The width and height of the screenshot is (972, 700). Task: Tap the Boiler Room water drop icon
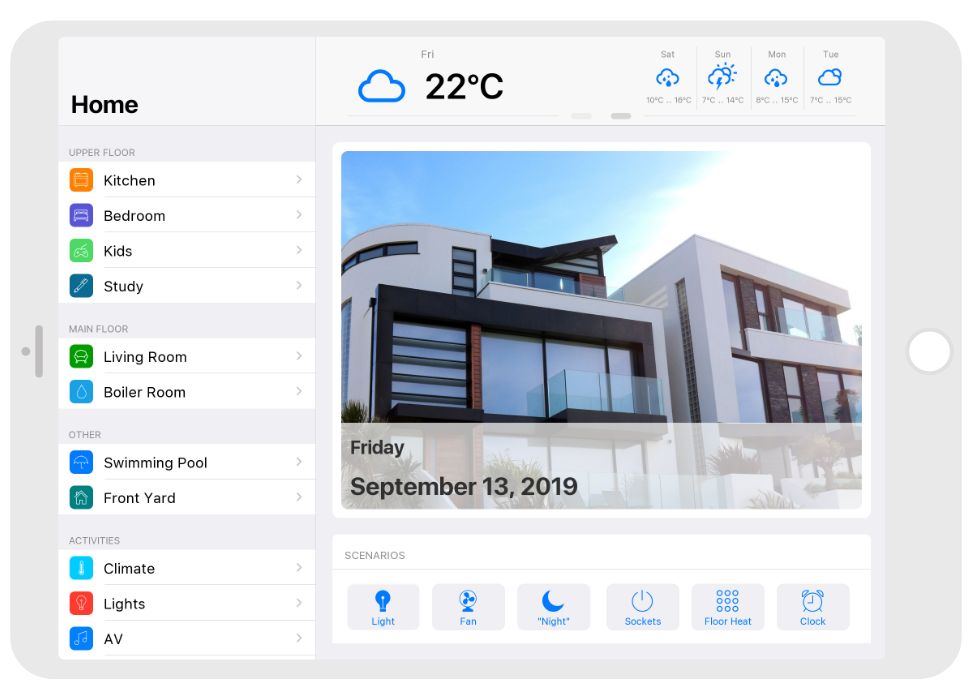coord(81,392)
